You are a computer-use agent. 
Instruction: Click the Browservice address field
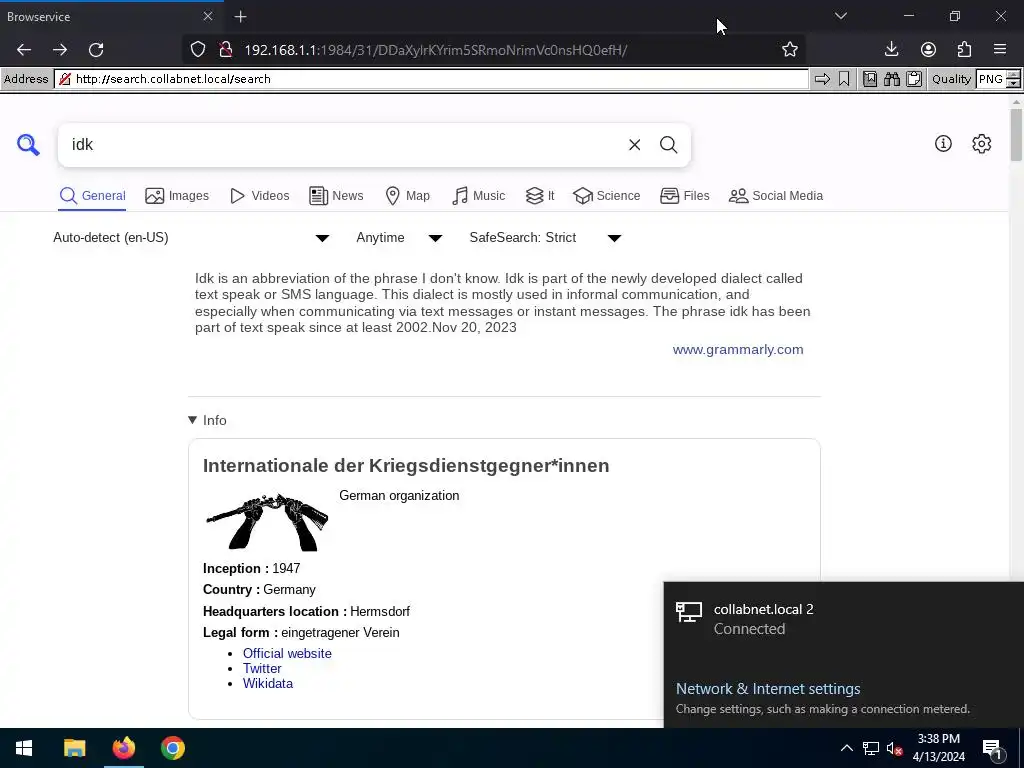(431, 79)
